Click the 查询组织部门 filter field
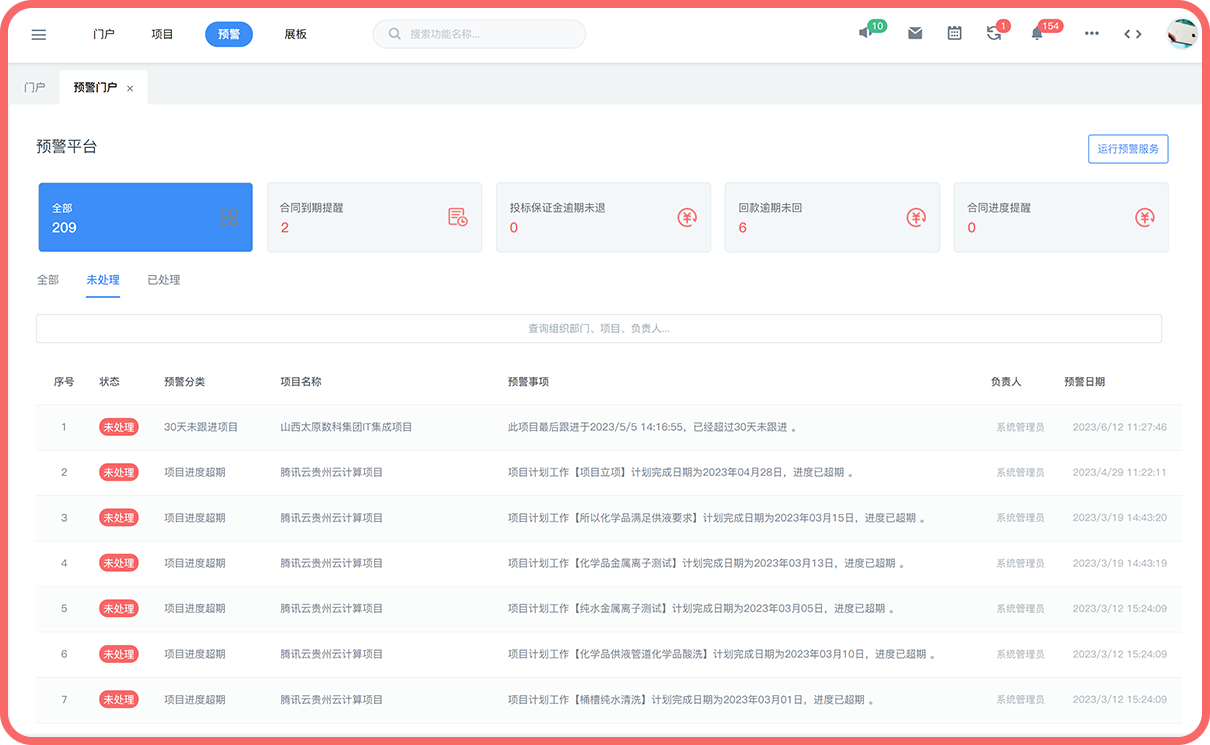 pyautogui.click(x=598, y=328)
